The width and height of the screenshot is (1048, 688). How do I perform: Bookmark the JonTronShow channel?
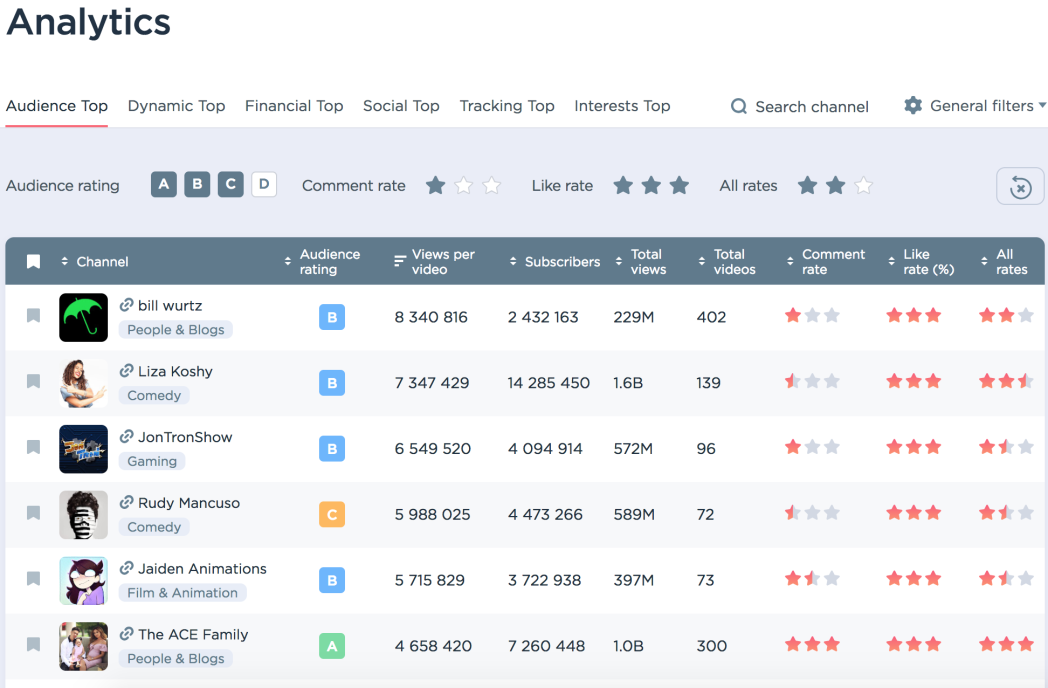tap(33, 447)
